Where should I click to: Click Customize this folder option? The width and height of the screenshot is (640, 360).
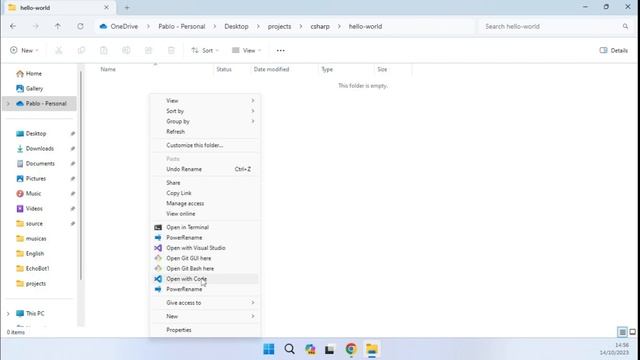(x=204, y=145)
